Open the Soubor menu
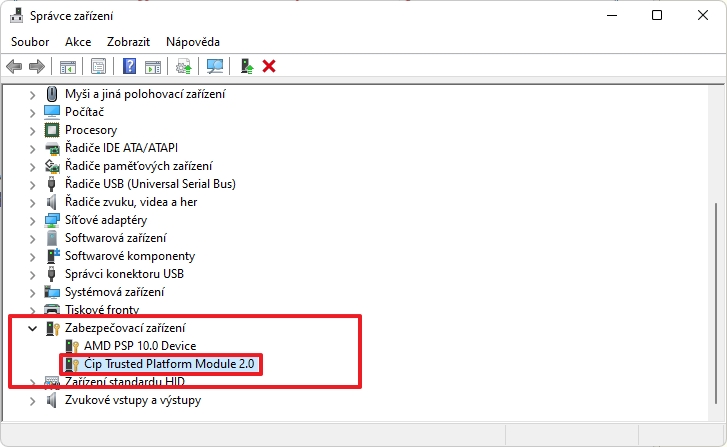Screen dimensions: 727x447 (30, 42)
